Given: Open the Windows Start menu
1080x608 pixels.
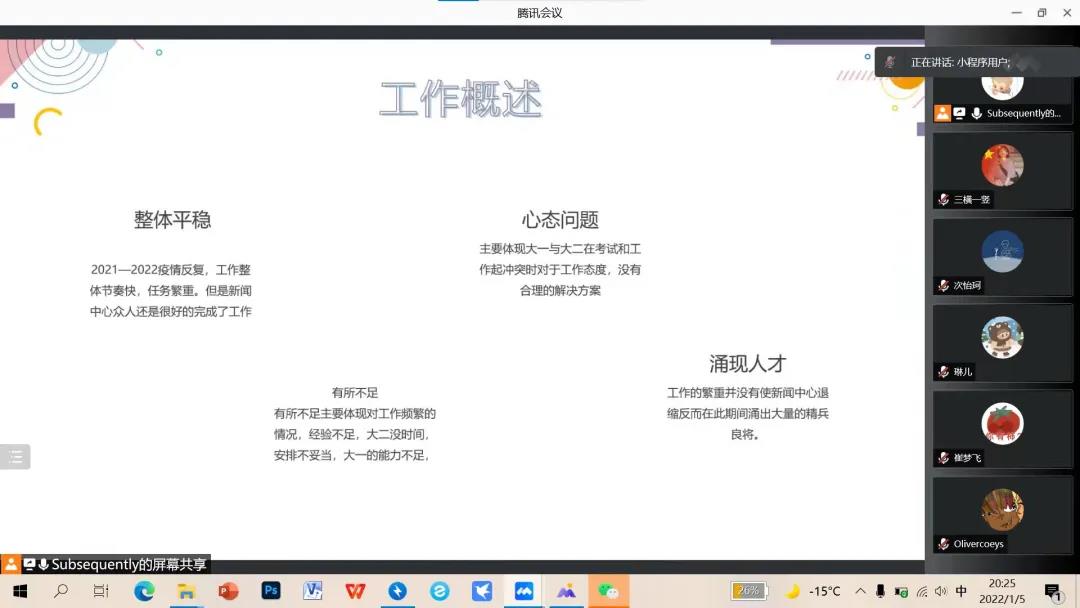Looking at the screenshot, I should pos(19,591).
